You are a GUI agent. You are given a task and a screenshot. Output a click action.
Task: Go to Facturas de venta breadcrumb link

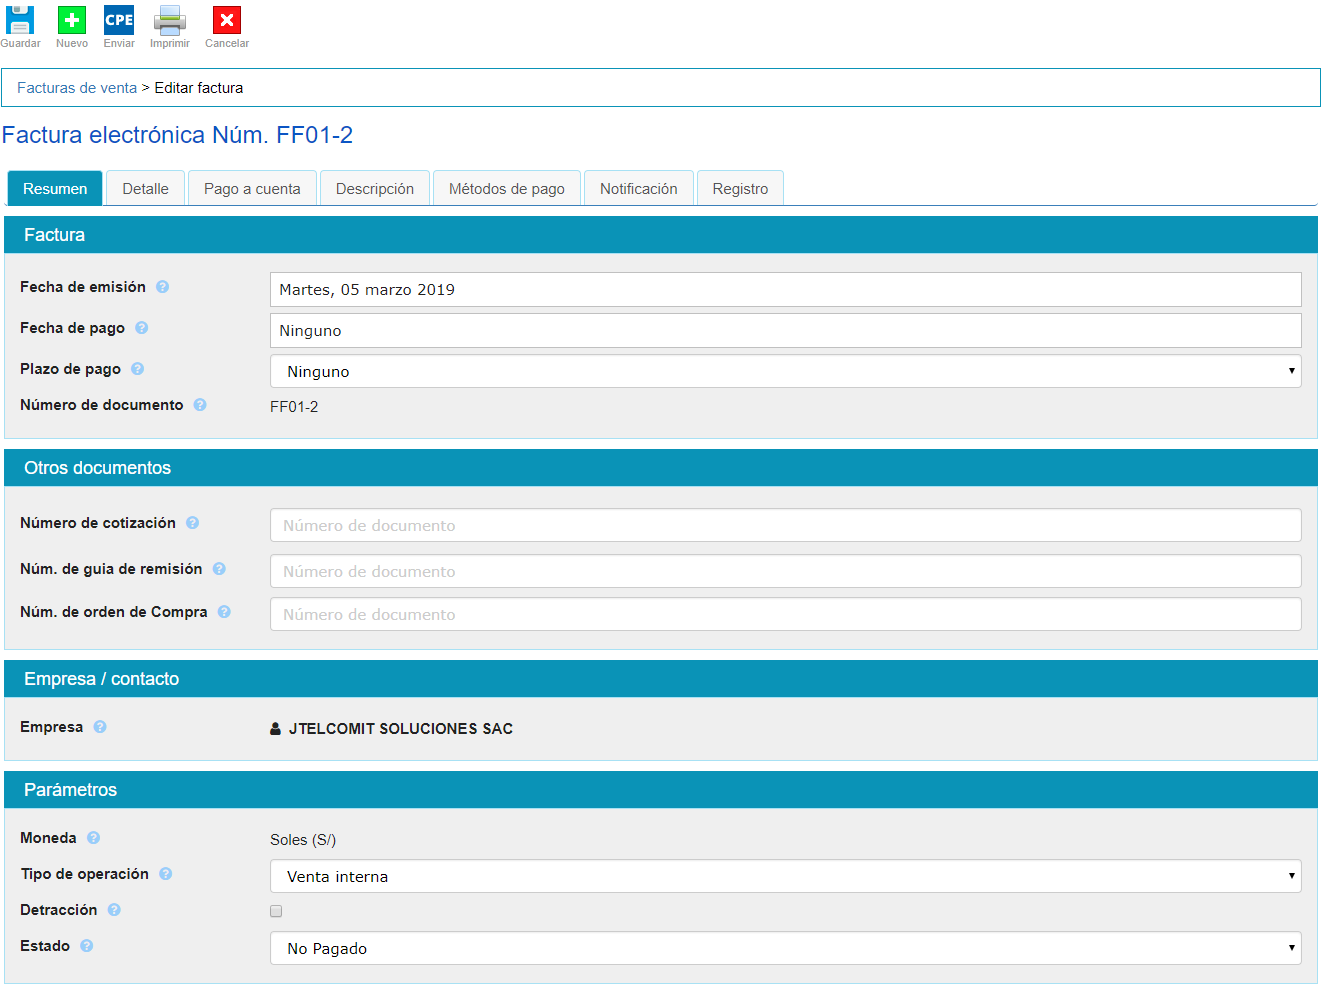(77, 88)
